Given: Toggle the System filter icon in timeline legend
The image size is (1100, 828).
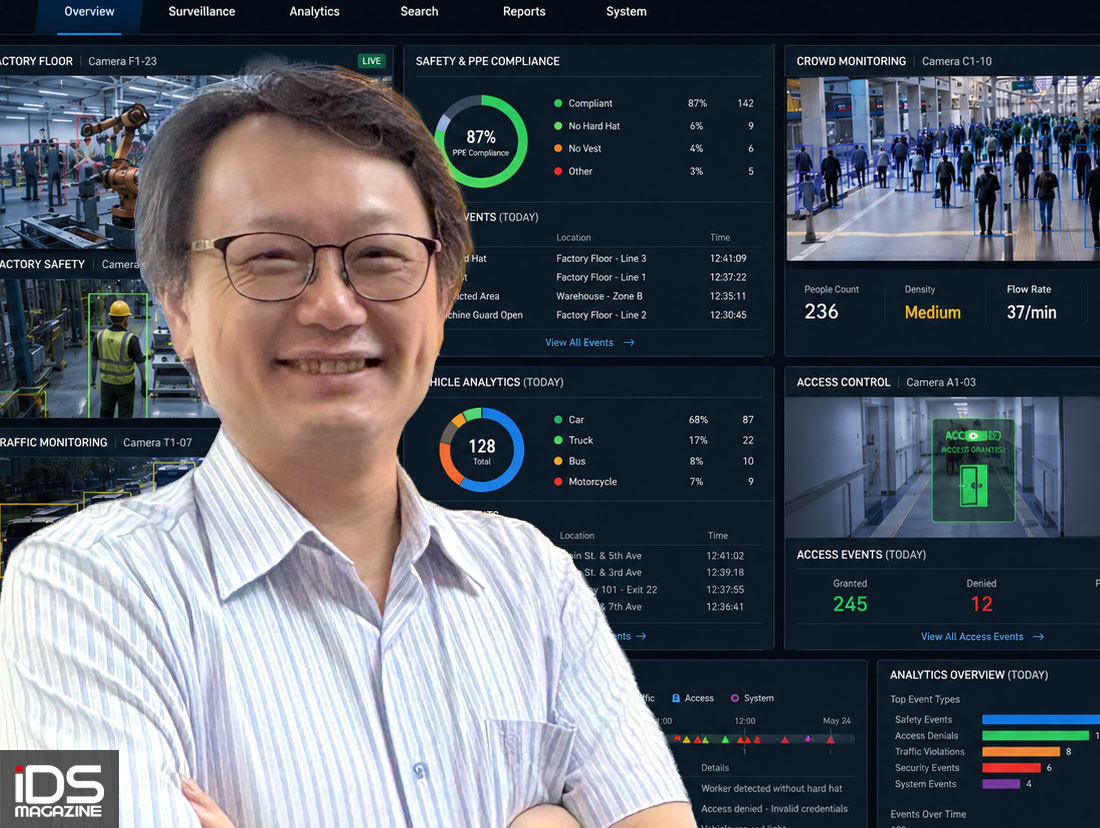Looking at the screenshot, I should click(x=735, y=698).
